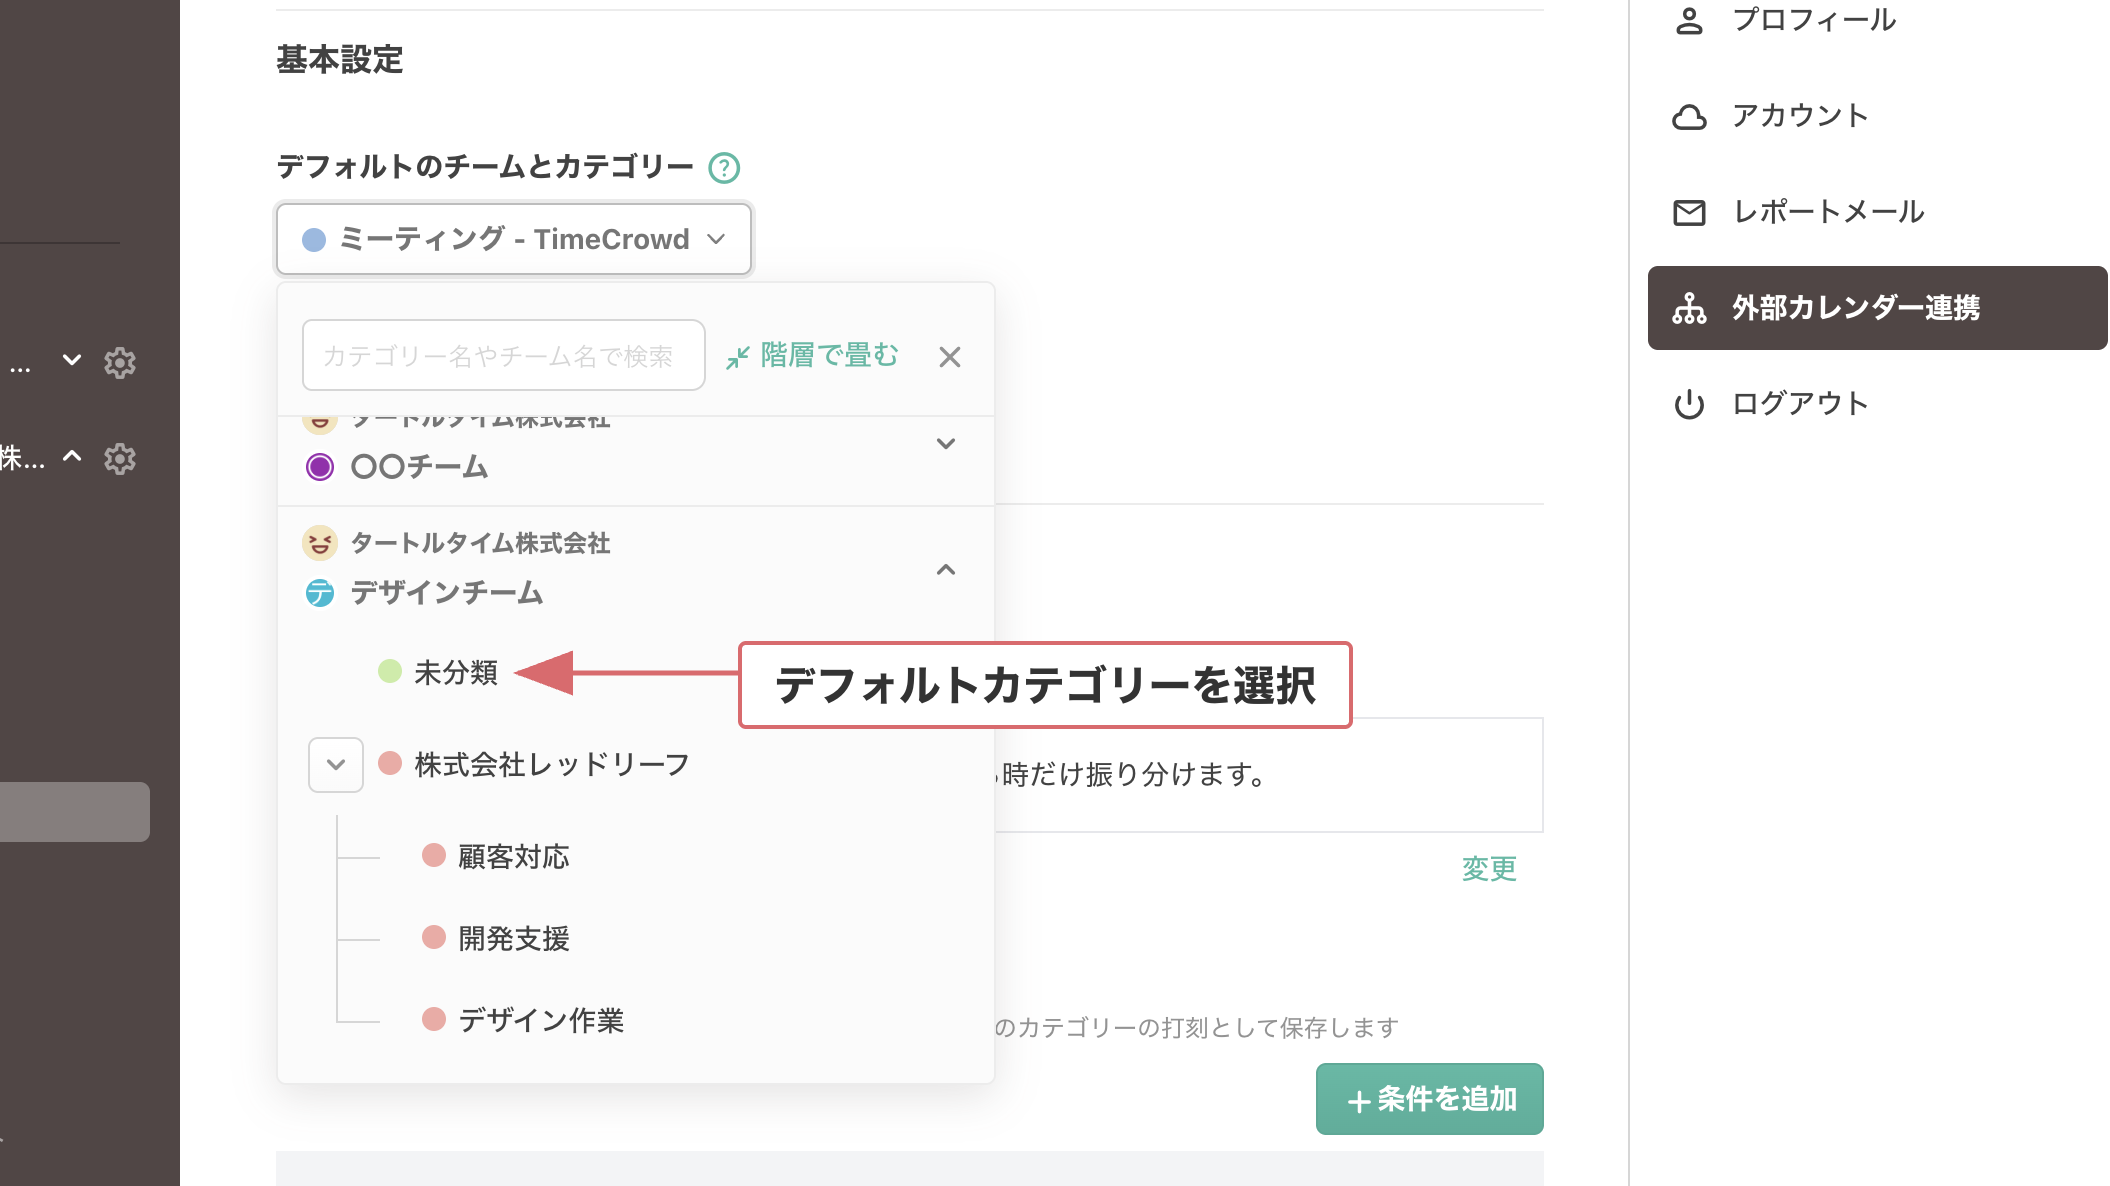Open the プロフィール person icon

pos(1690,19)
